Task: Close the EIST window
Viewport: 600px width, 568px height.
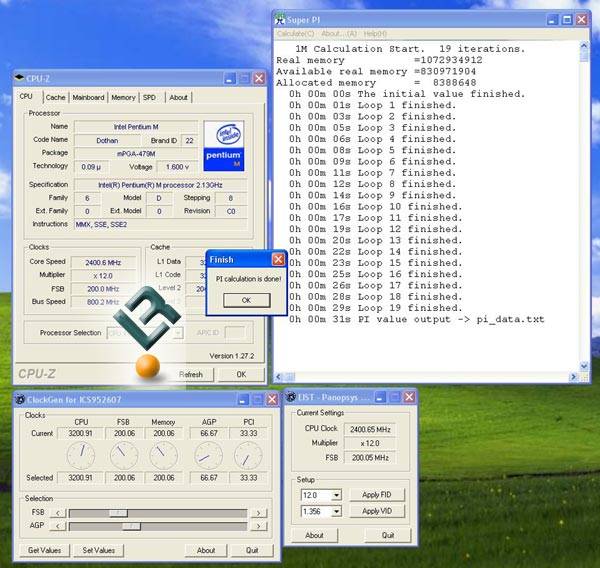Action: coord(409,397)
